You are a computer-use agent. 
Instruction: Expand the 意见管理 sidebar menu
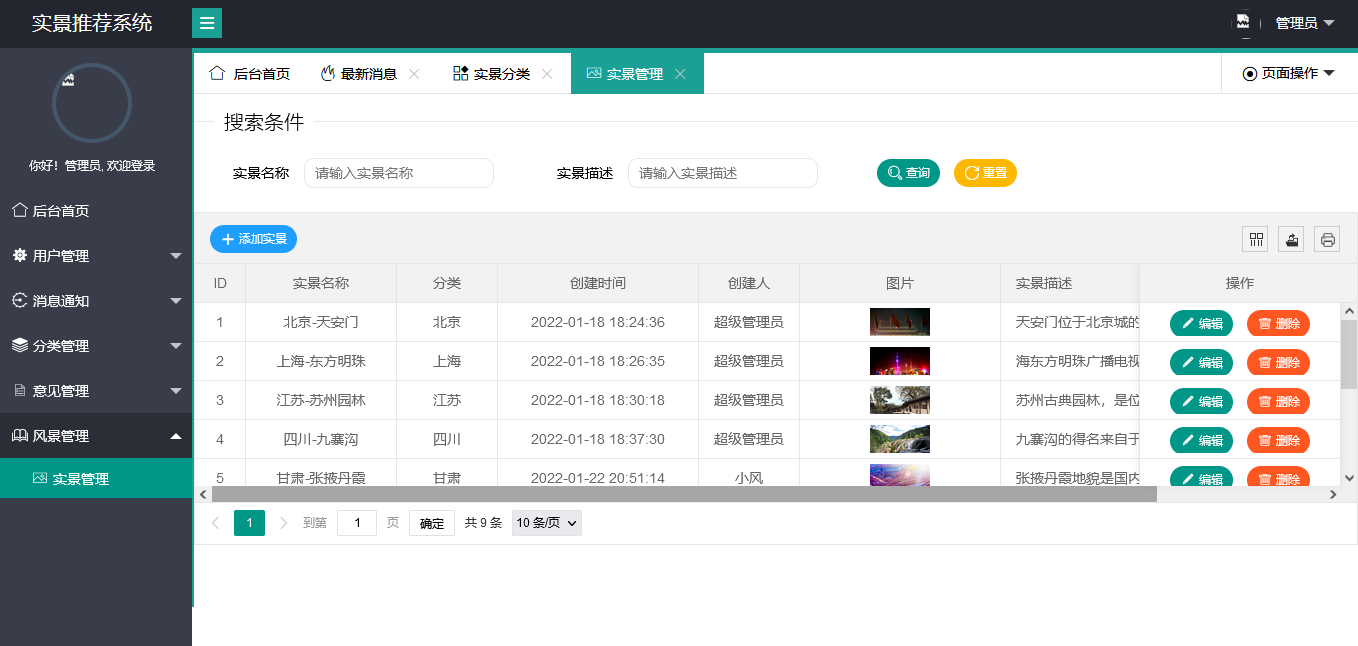point(96,391)
